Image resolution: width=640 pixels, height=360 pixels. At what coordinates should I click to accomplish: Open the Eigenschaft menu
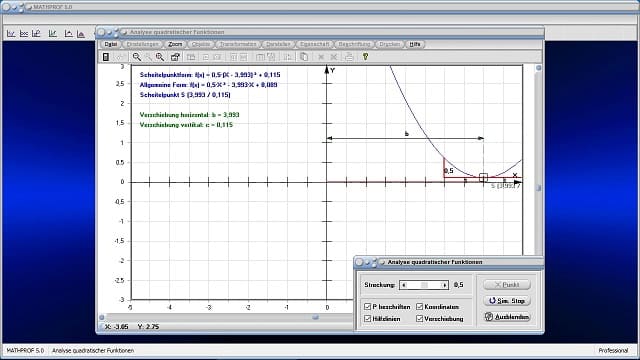tap(314, 44)
